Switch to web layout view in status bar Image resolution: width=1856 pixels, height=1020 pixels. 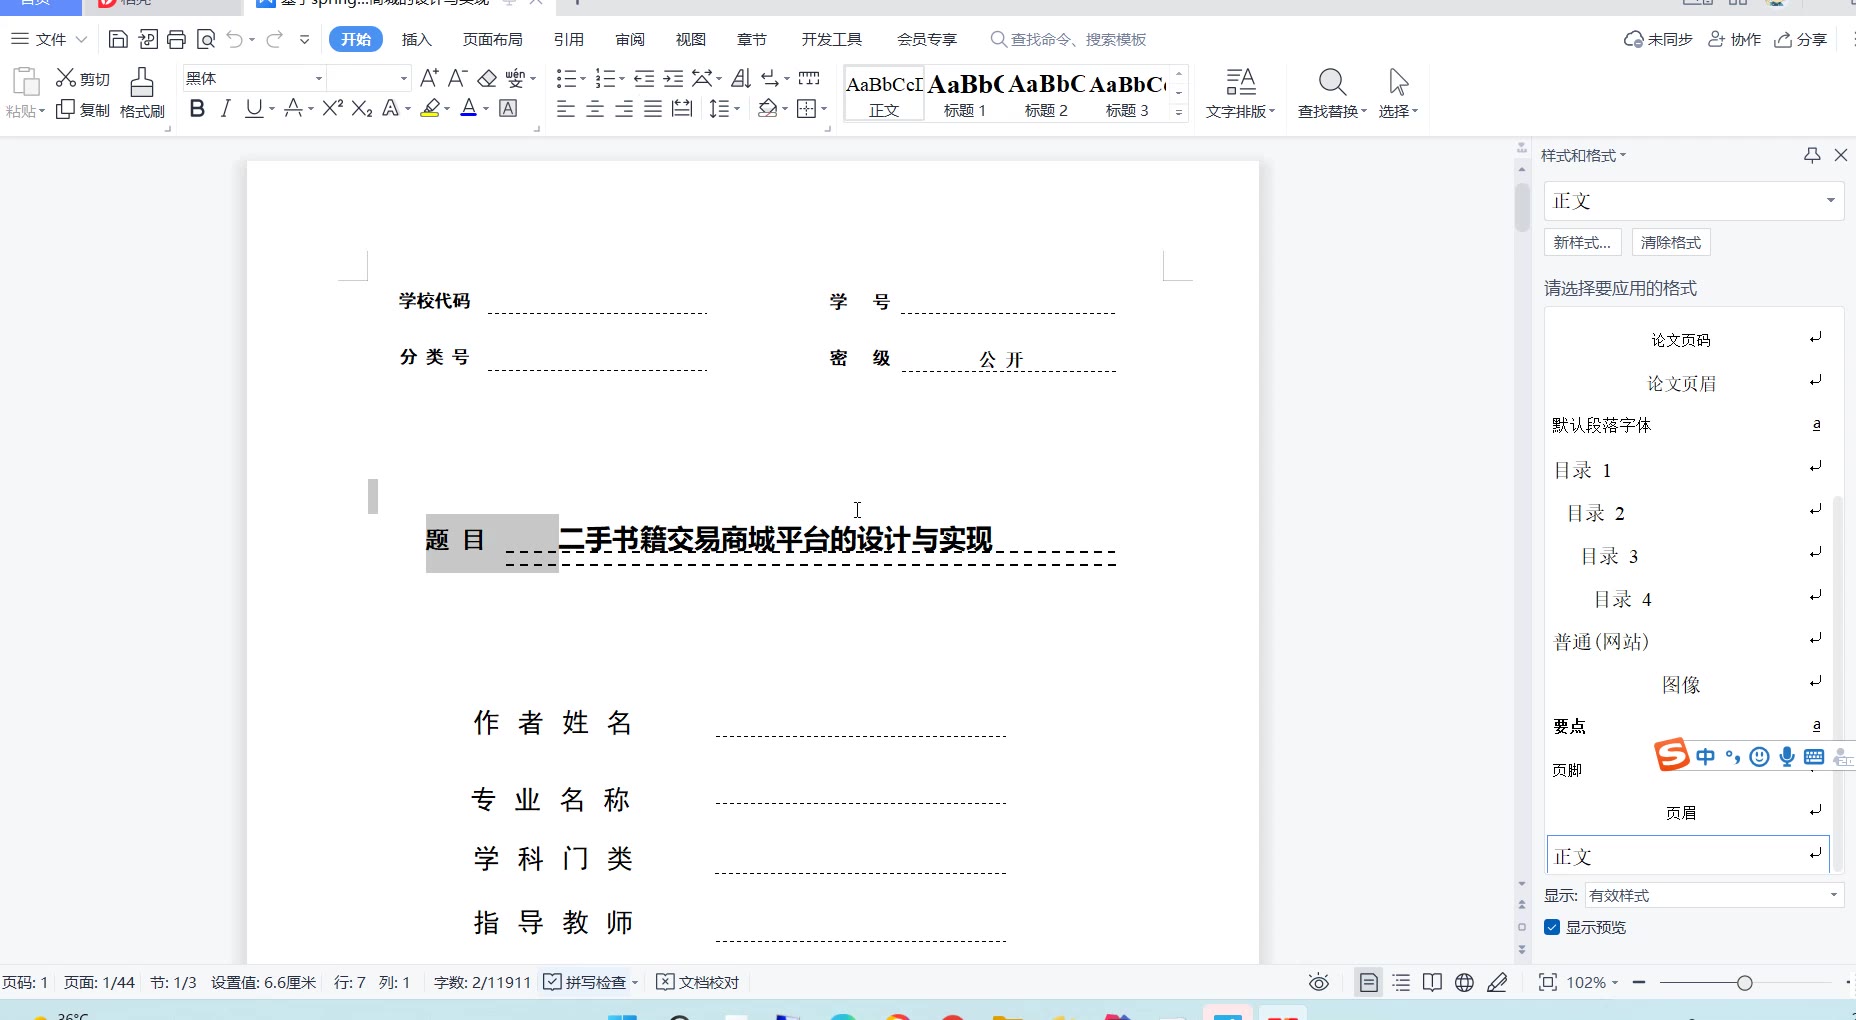tap(1465, 983)
